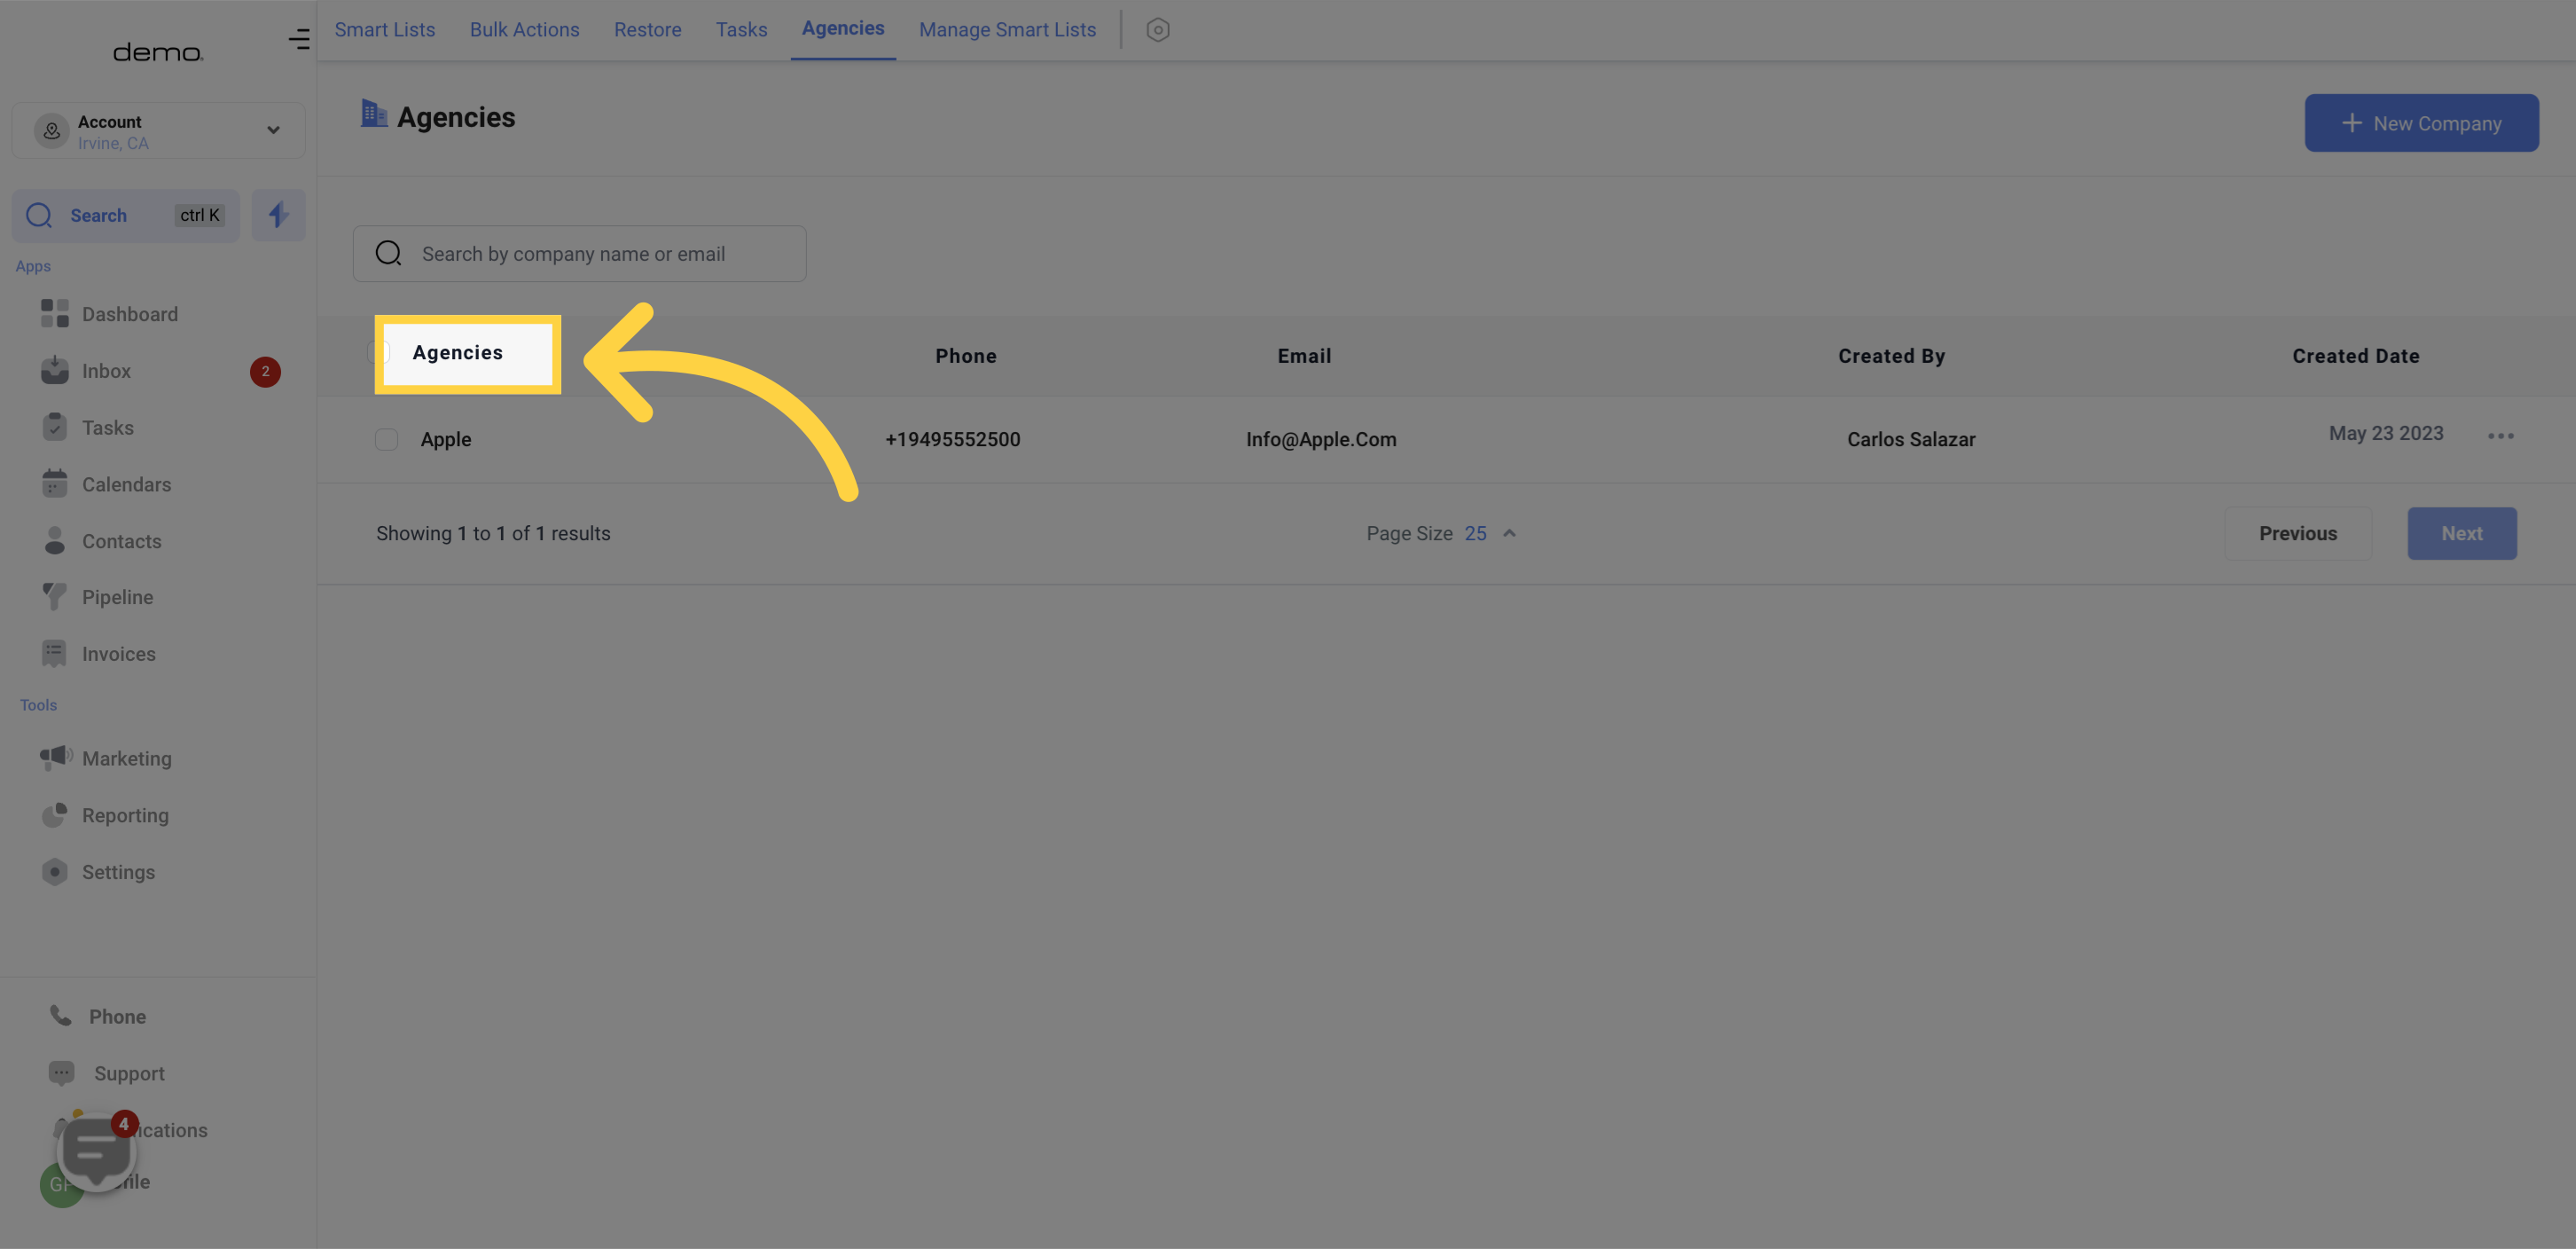Screen dimensions: 2576x1249
Task: Open the Tasks tab in the top bar
Action: coord(741,30)
